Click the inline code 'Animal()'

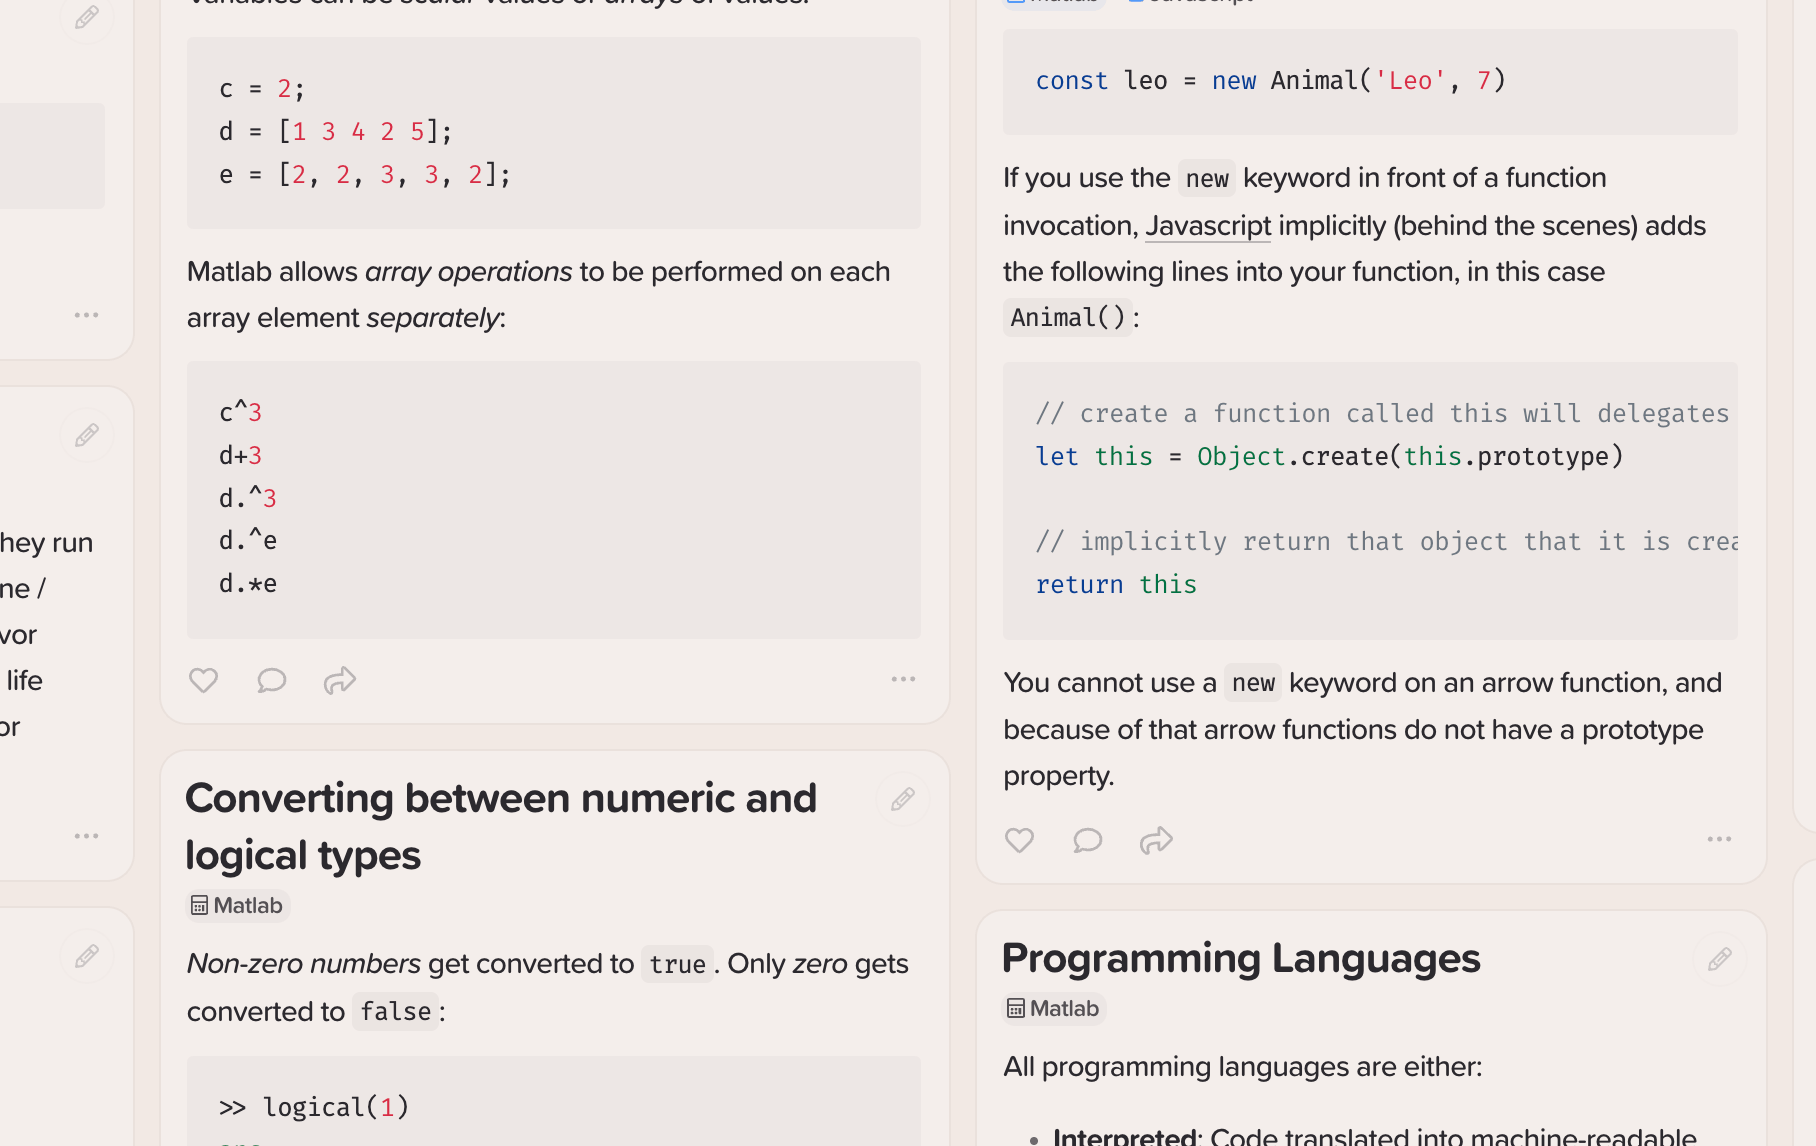click(1068, 318)
